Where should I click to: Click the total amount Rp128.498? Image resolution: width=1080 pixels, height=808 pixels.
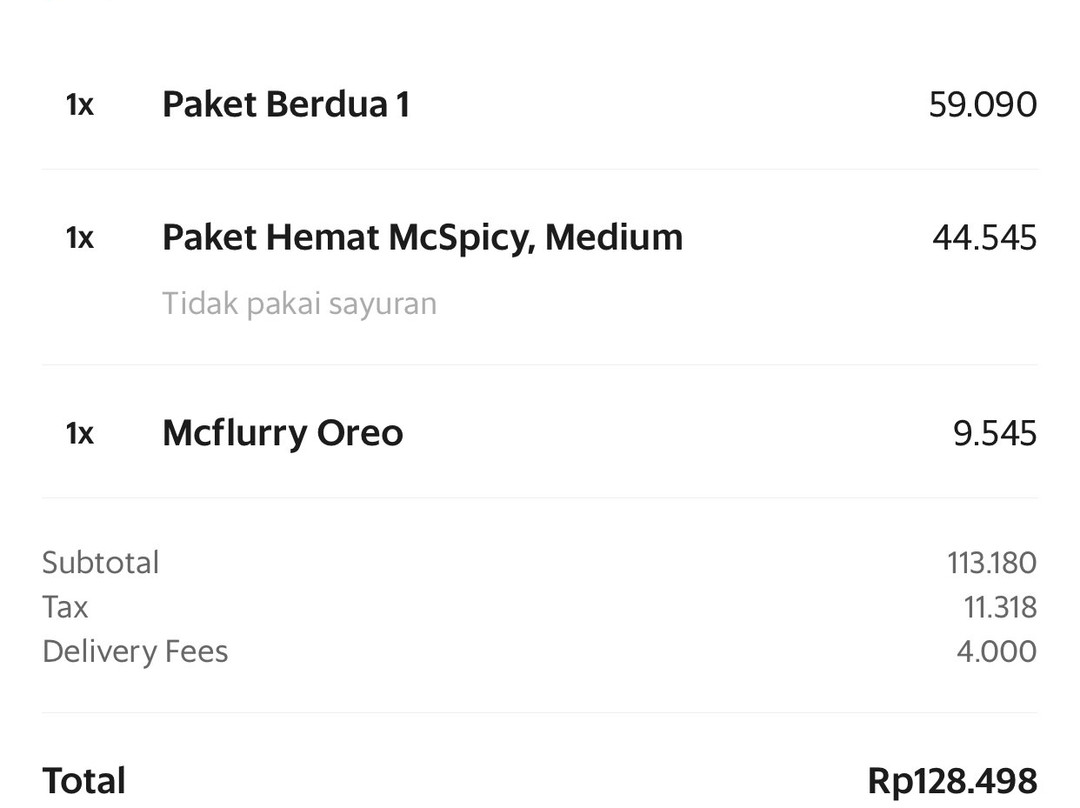(x=953, y=781)
